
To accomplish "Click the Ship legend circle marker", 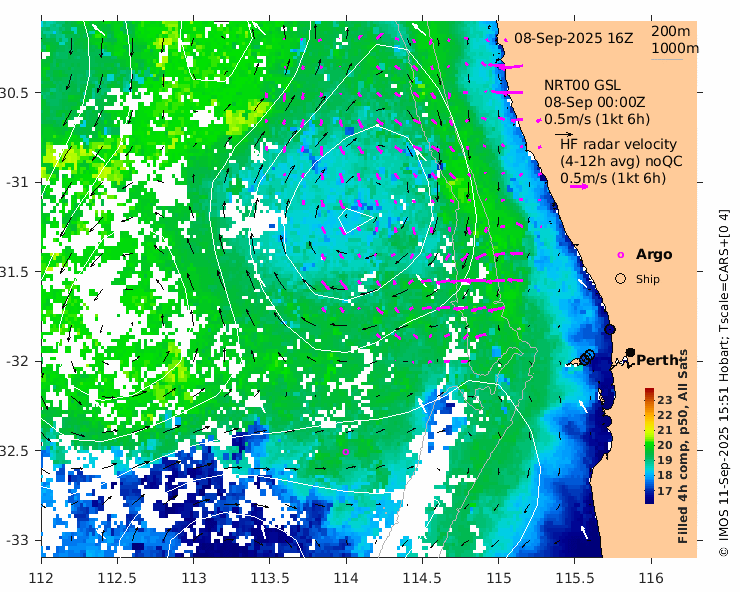I will click(x=620, y=279).
